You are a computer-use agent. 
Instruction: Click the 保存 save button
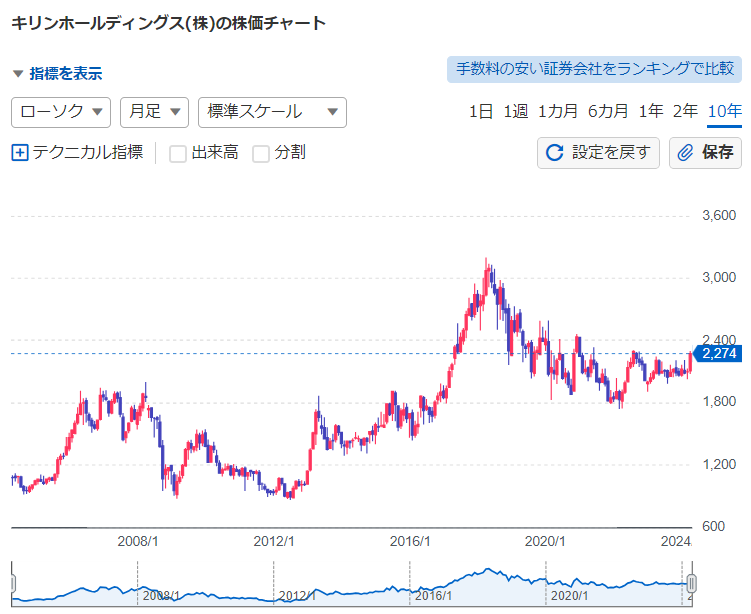click(x=705, y=153)
